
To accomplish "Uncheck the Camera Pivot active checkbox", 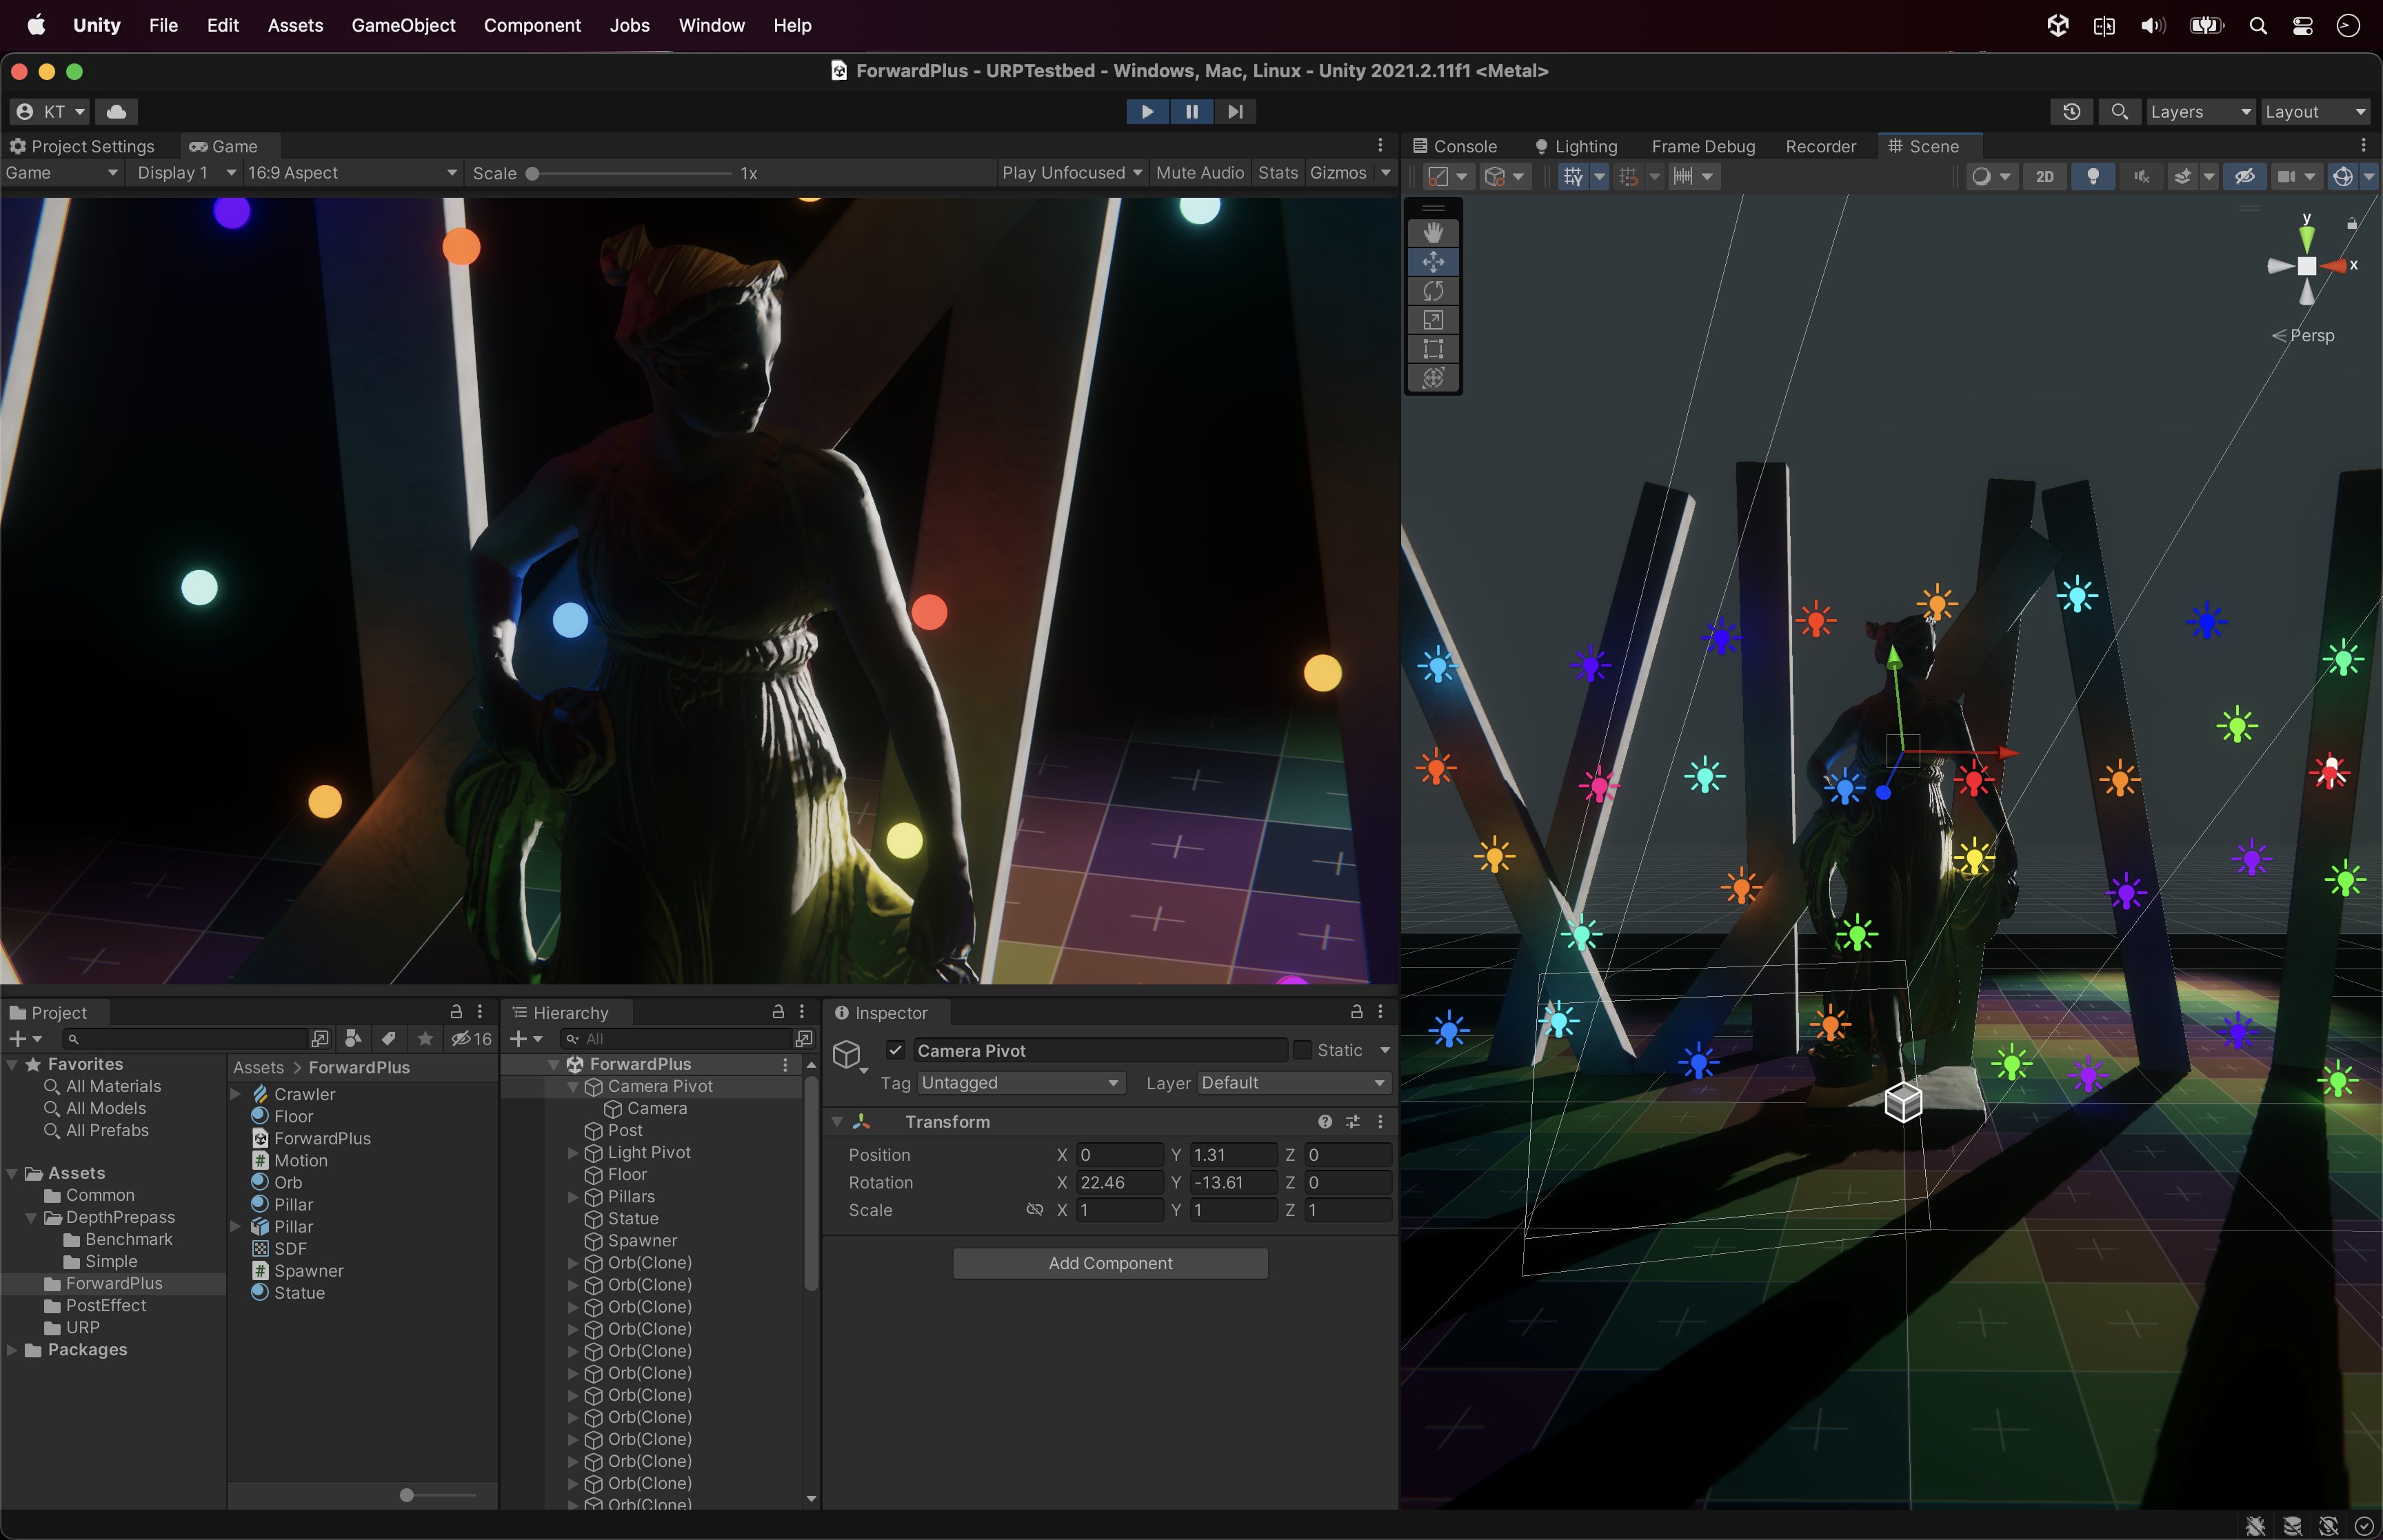I will click(896, 1050).
